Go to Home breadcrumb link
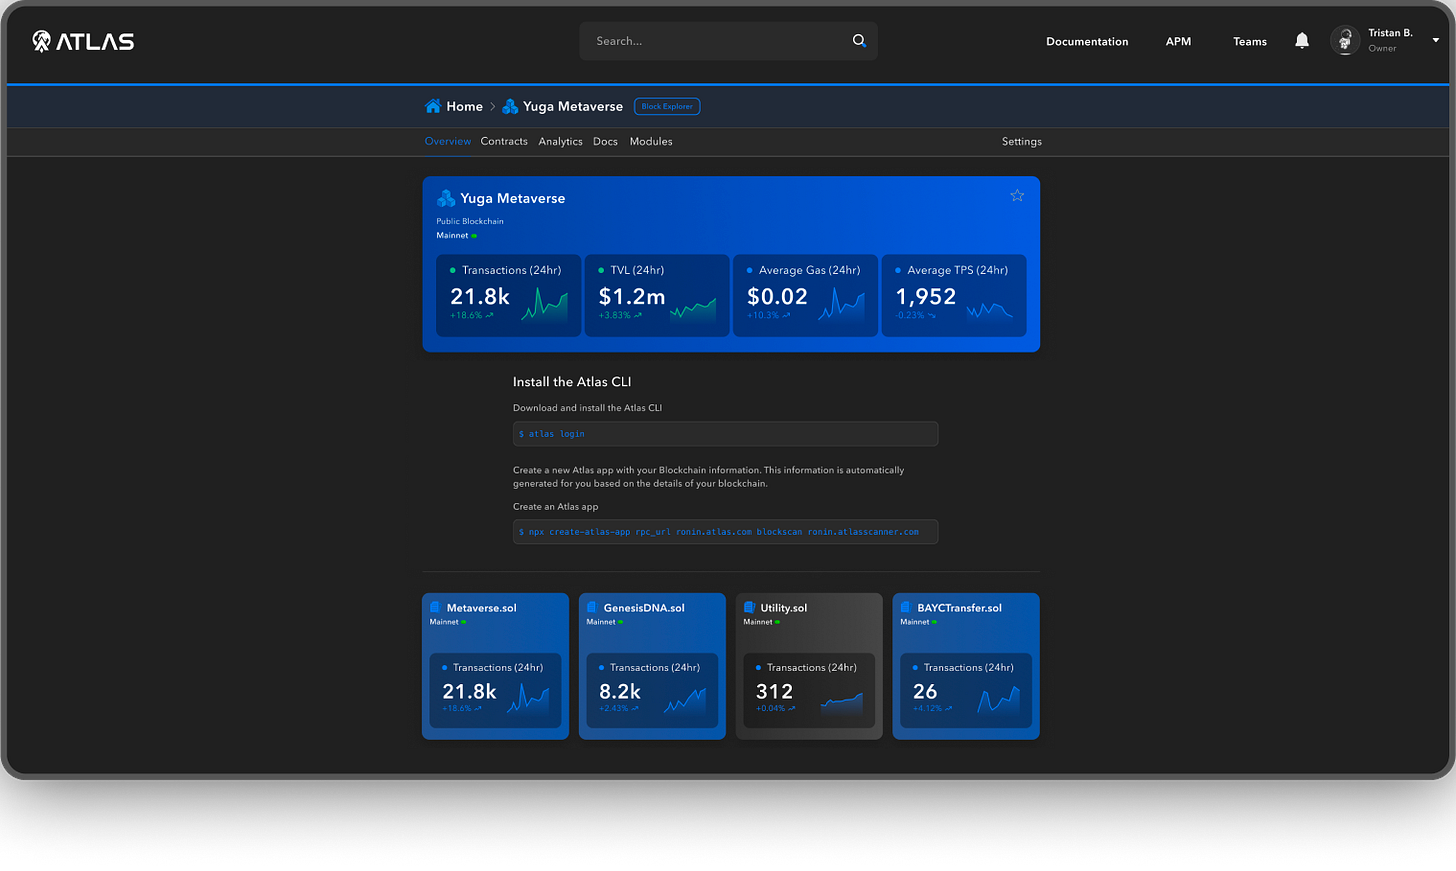The height and width of the screenshot is (871, 1456). 464,106
